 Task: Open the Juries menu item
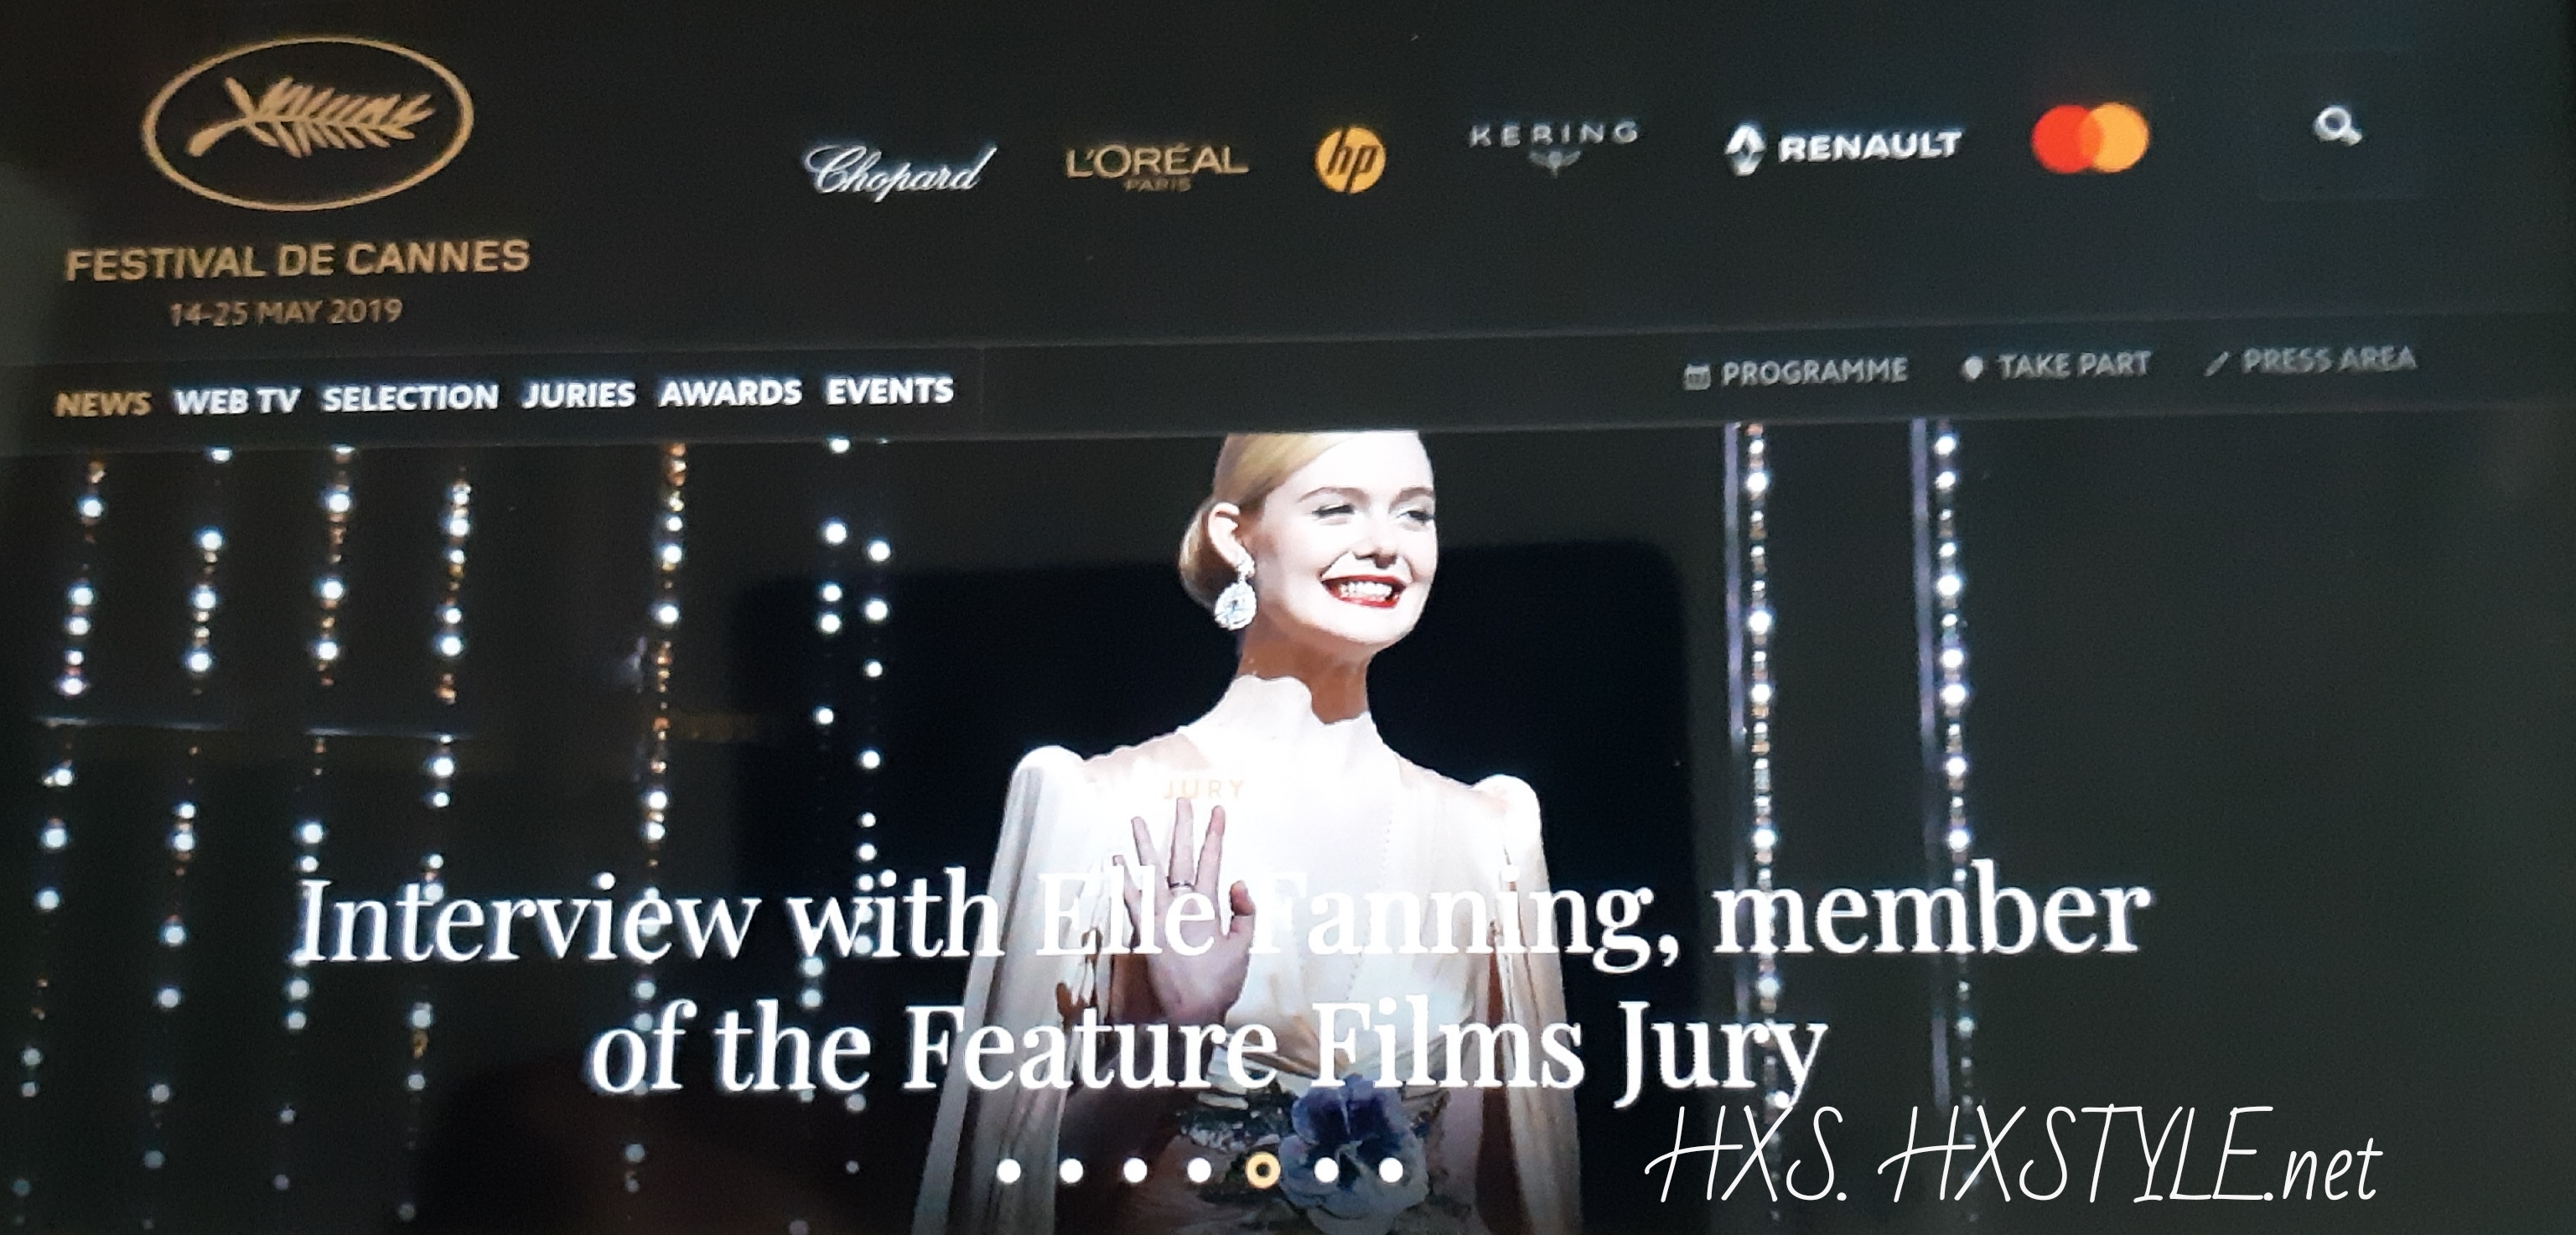tap(579, 395)
